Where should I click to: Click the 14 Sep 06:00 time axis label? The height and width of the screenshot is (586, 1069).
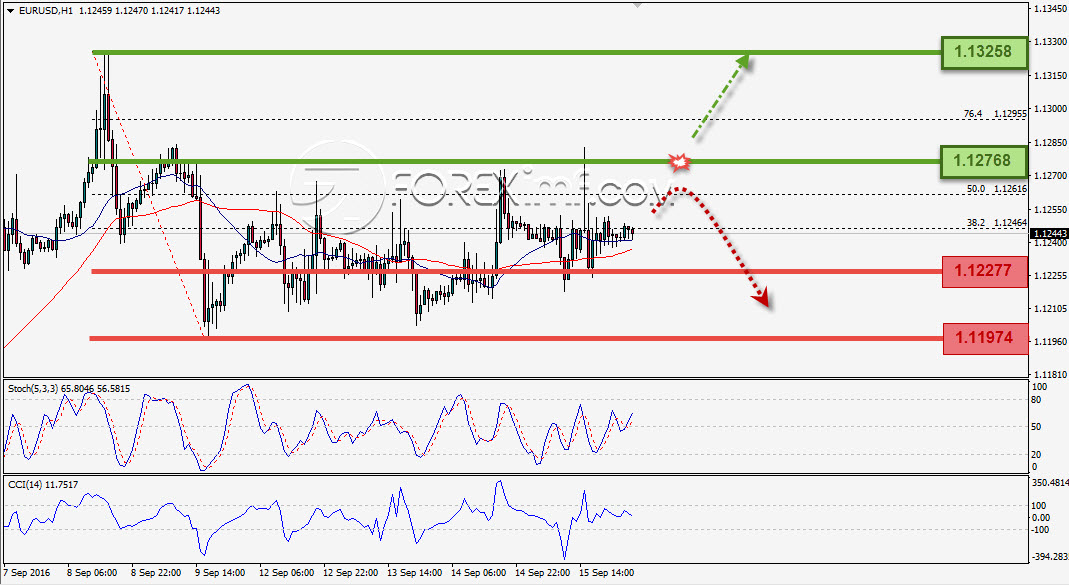(479, 572)
